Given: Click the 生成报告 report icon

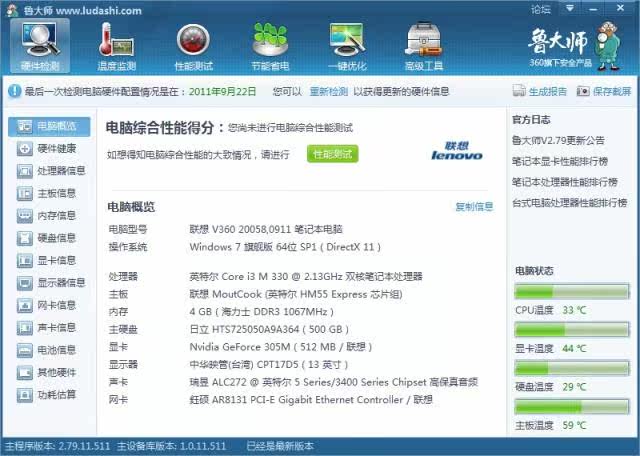Looking at the screenshot, I should 519,91.
